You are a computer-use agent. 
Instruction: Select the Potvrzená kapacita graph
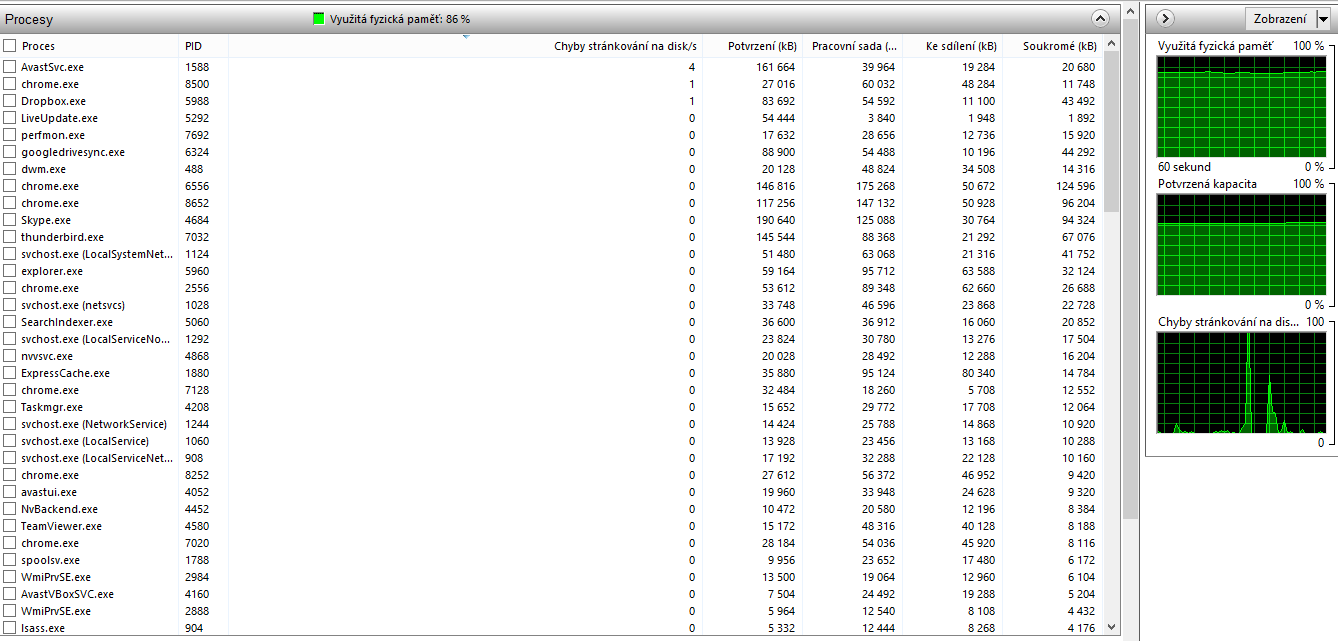(x=1241, y=244)
